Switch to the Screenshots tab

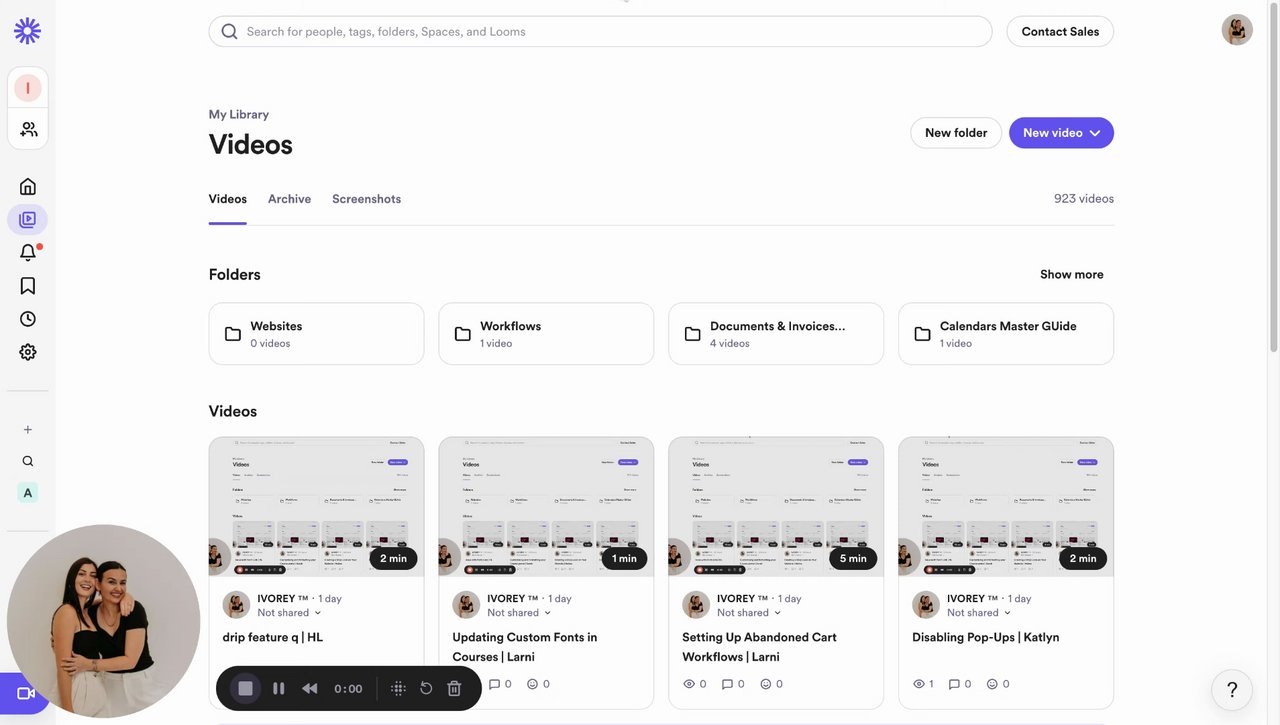point(366,199)
